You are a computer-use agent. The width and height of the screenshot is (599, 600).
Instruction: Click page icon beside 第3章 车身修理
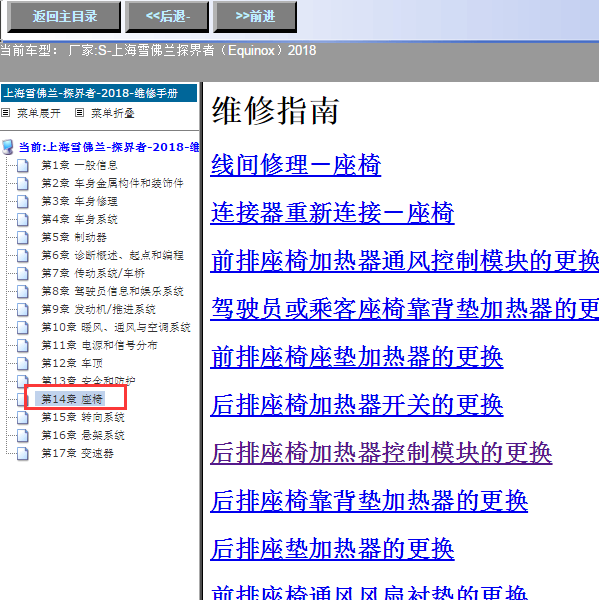(x=23, y=202)
